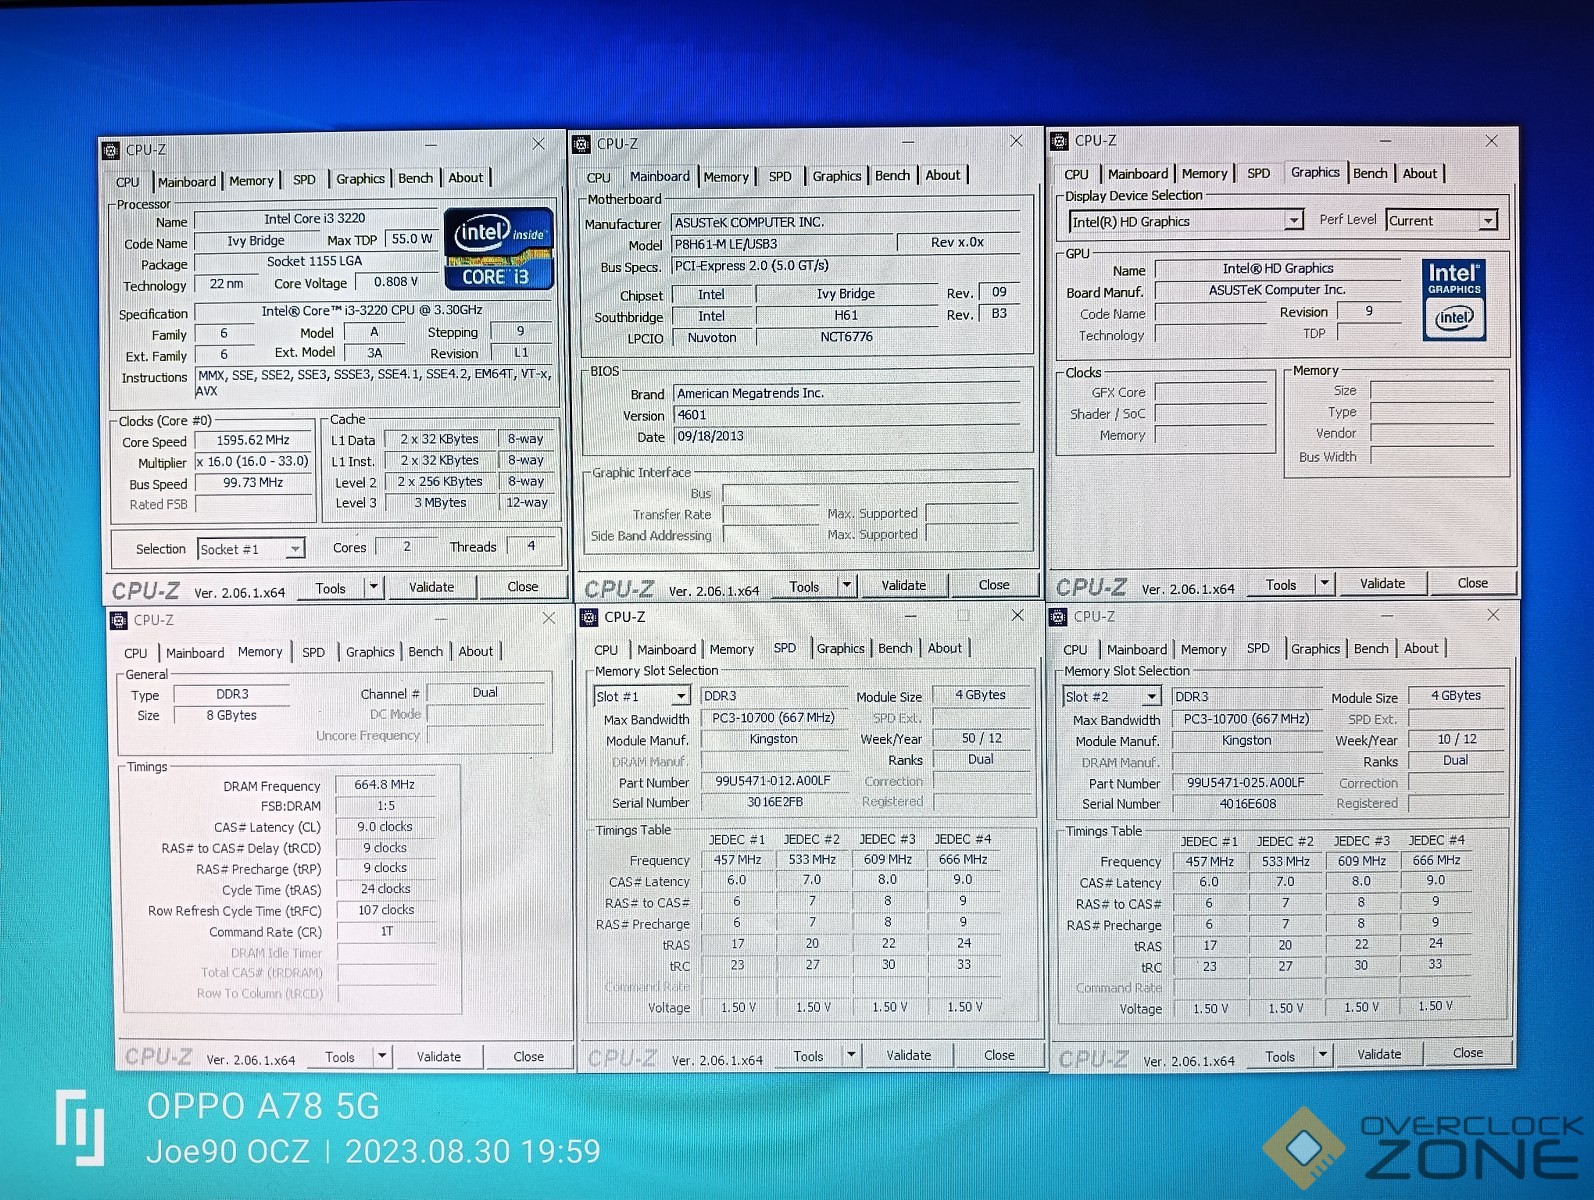Click Validate in the processor CPU window

(x=431, y=587)
